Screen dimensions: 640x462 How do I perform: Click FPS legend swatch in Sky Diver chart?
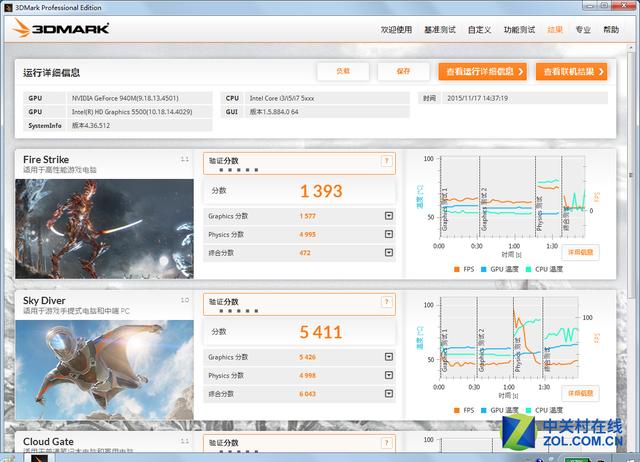pos(457,410)
